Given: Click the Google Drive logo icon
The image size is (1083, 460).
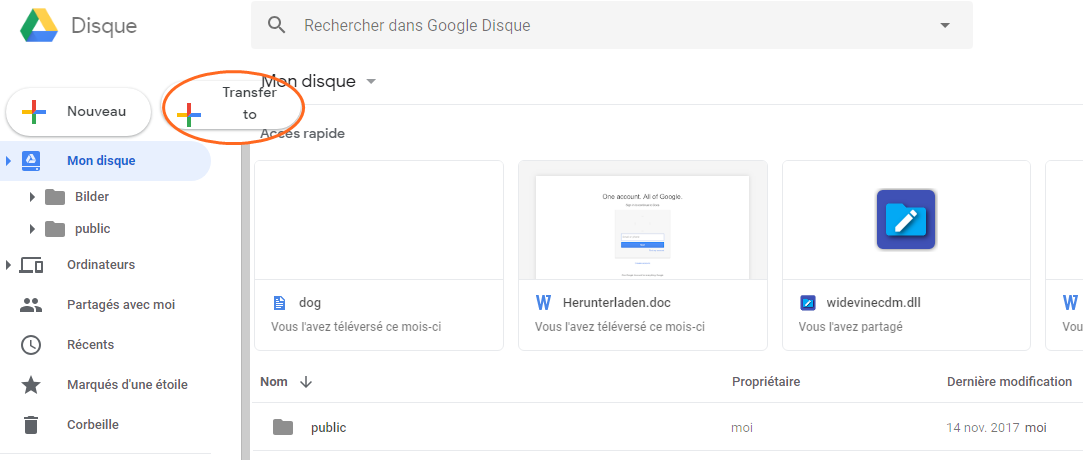Looking at the screenshot, I should point(39,25).
